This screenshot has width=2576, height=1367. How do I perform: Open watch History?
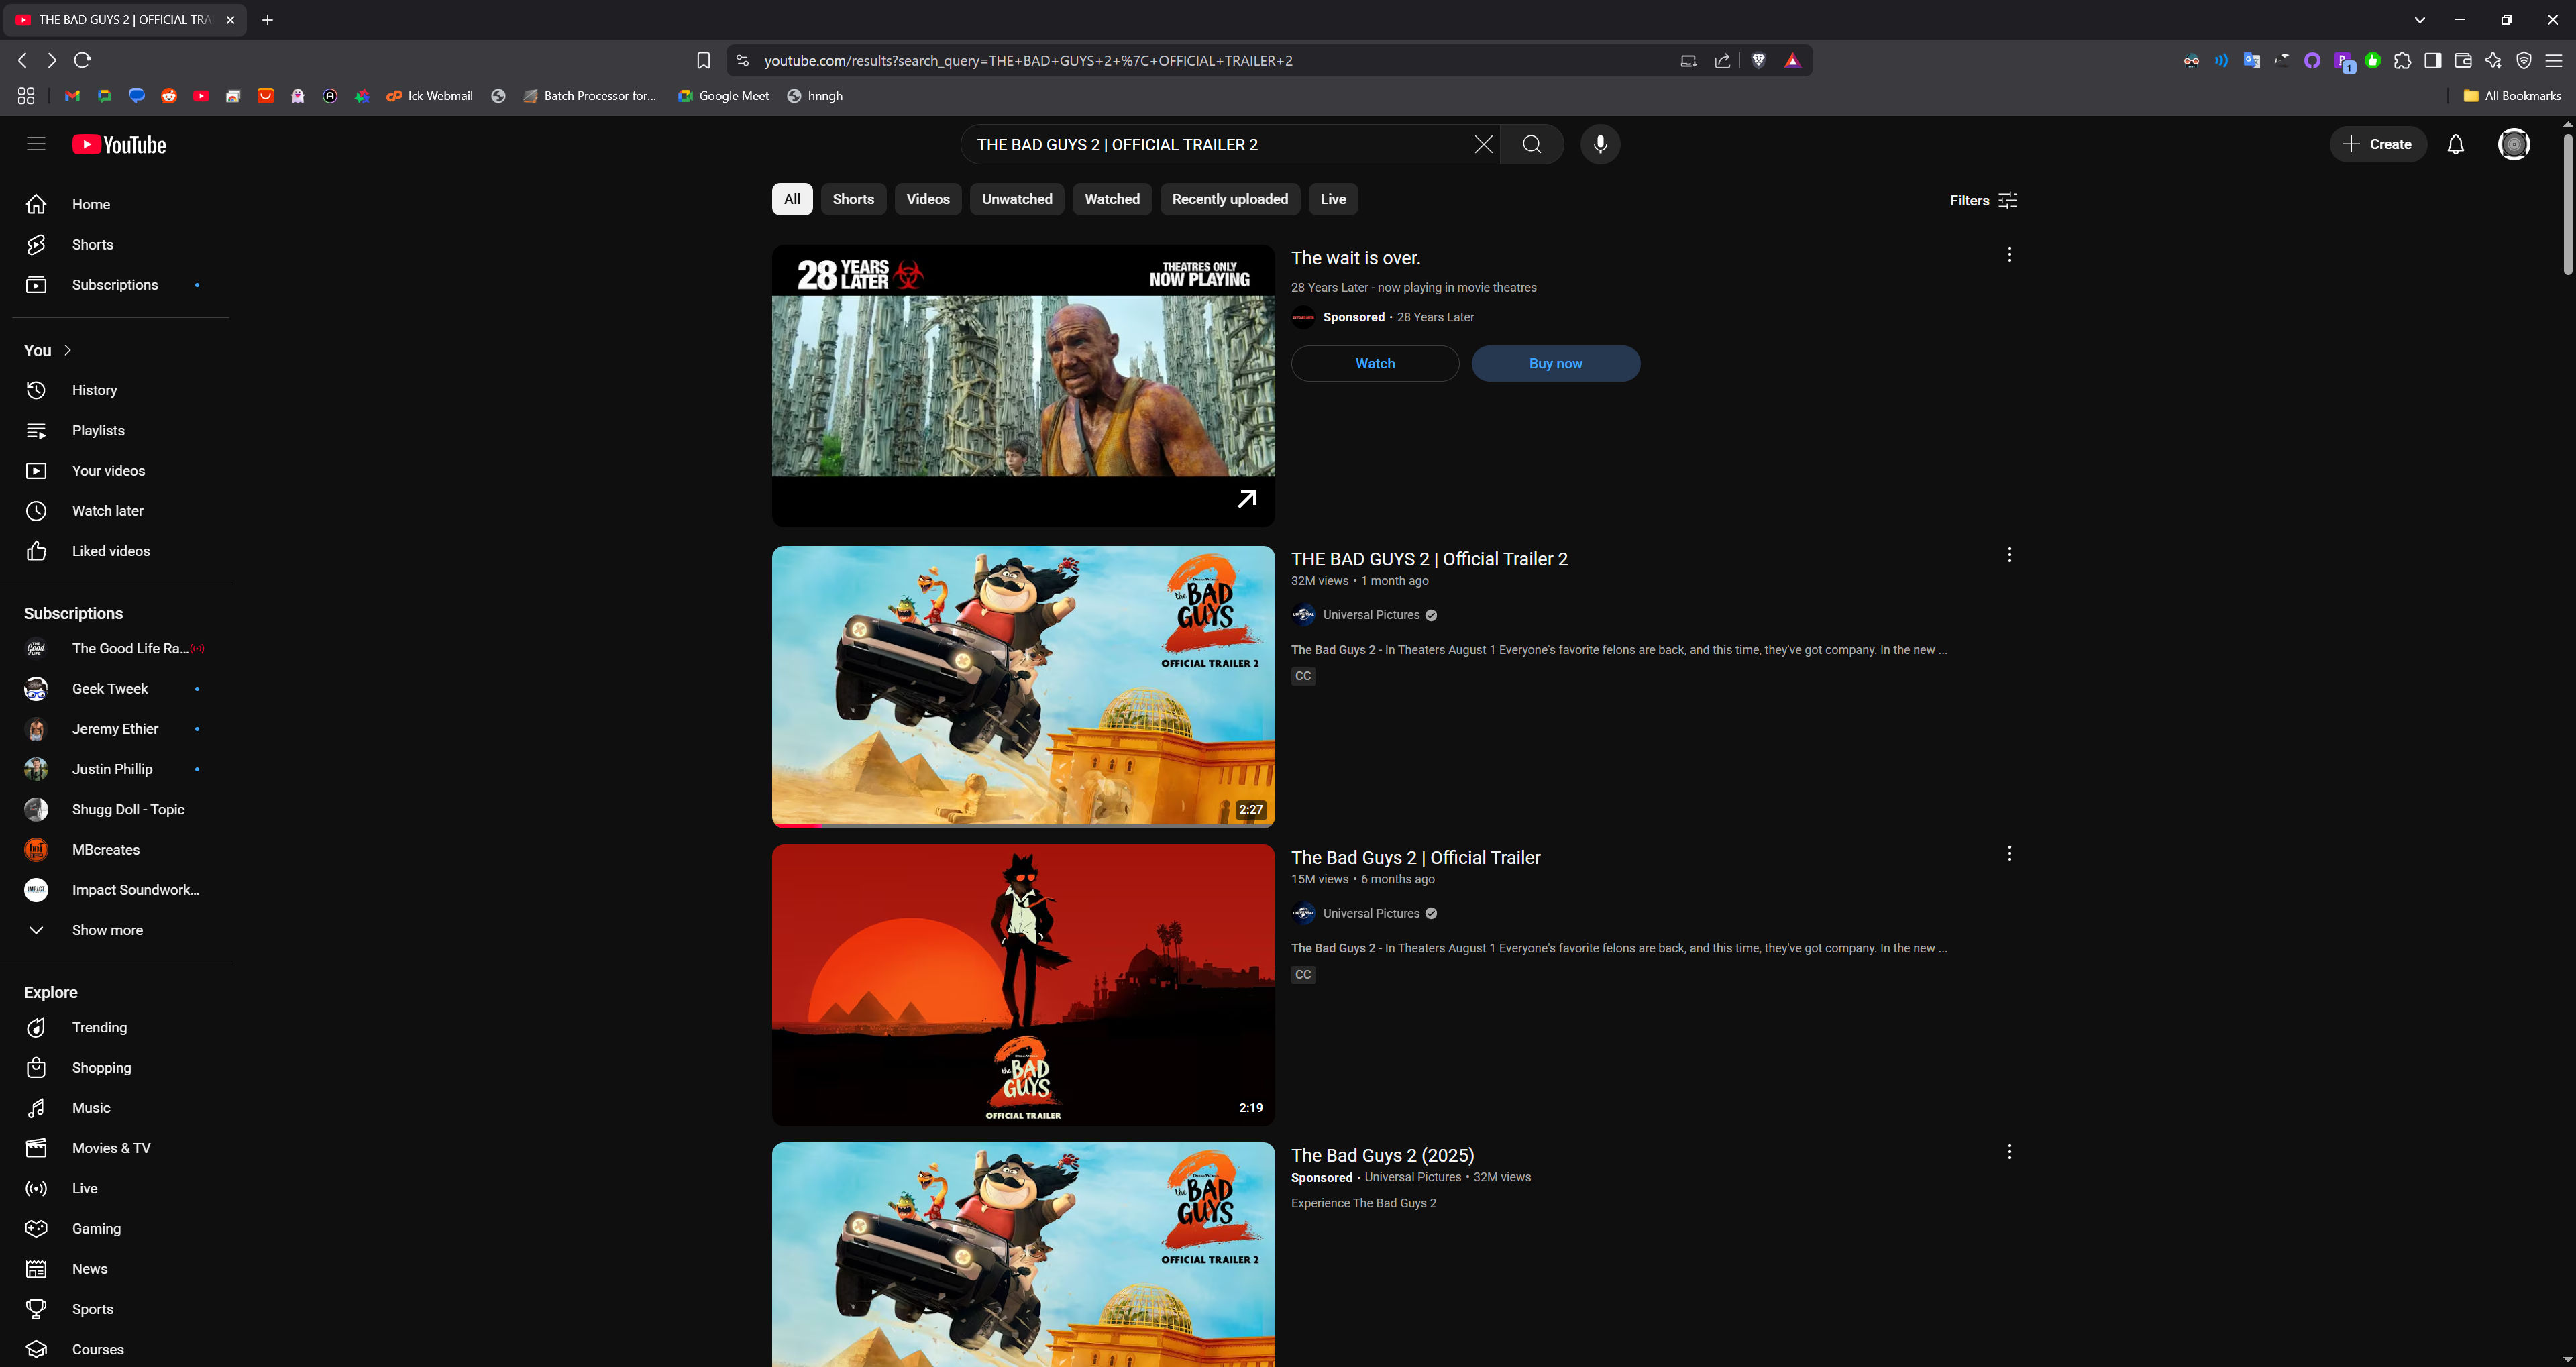tap(115, 390)
